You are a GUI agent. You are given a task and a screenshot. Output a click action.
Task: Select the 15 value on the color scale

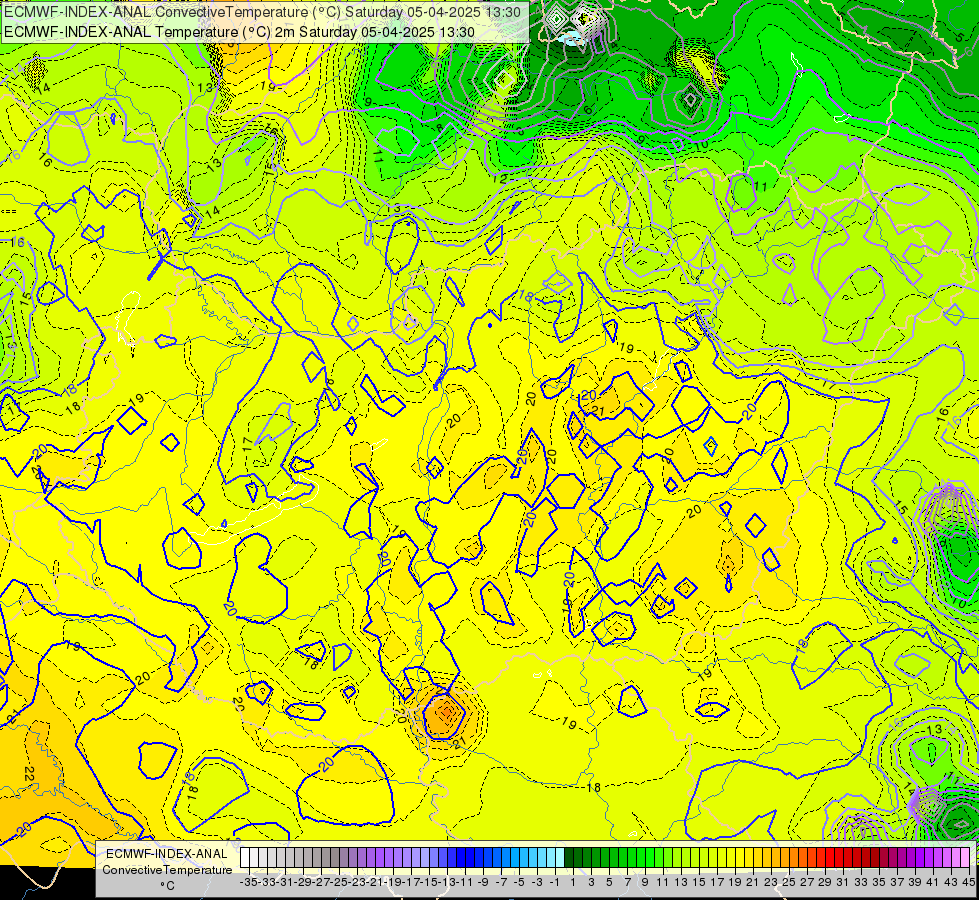[699, 883]
